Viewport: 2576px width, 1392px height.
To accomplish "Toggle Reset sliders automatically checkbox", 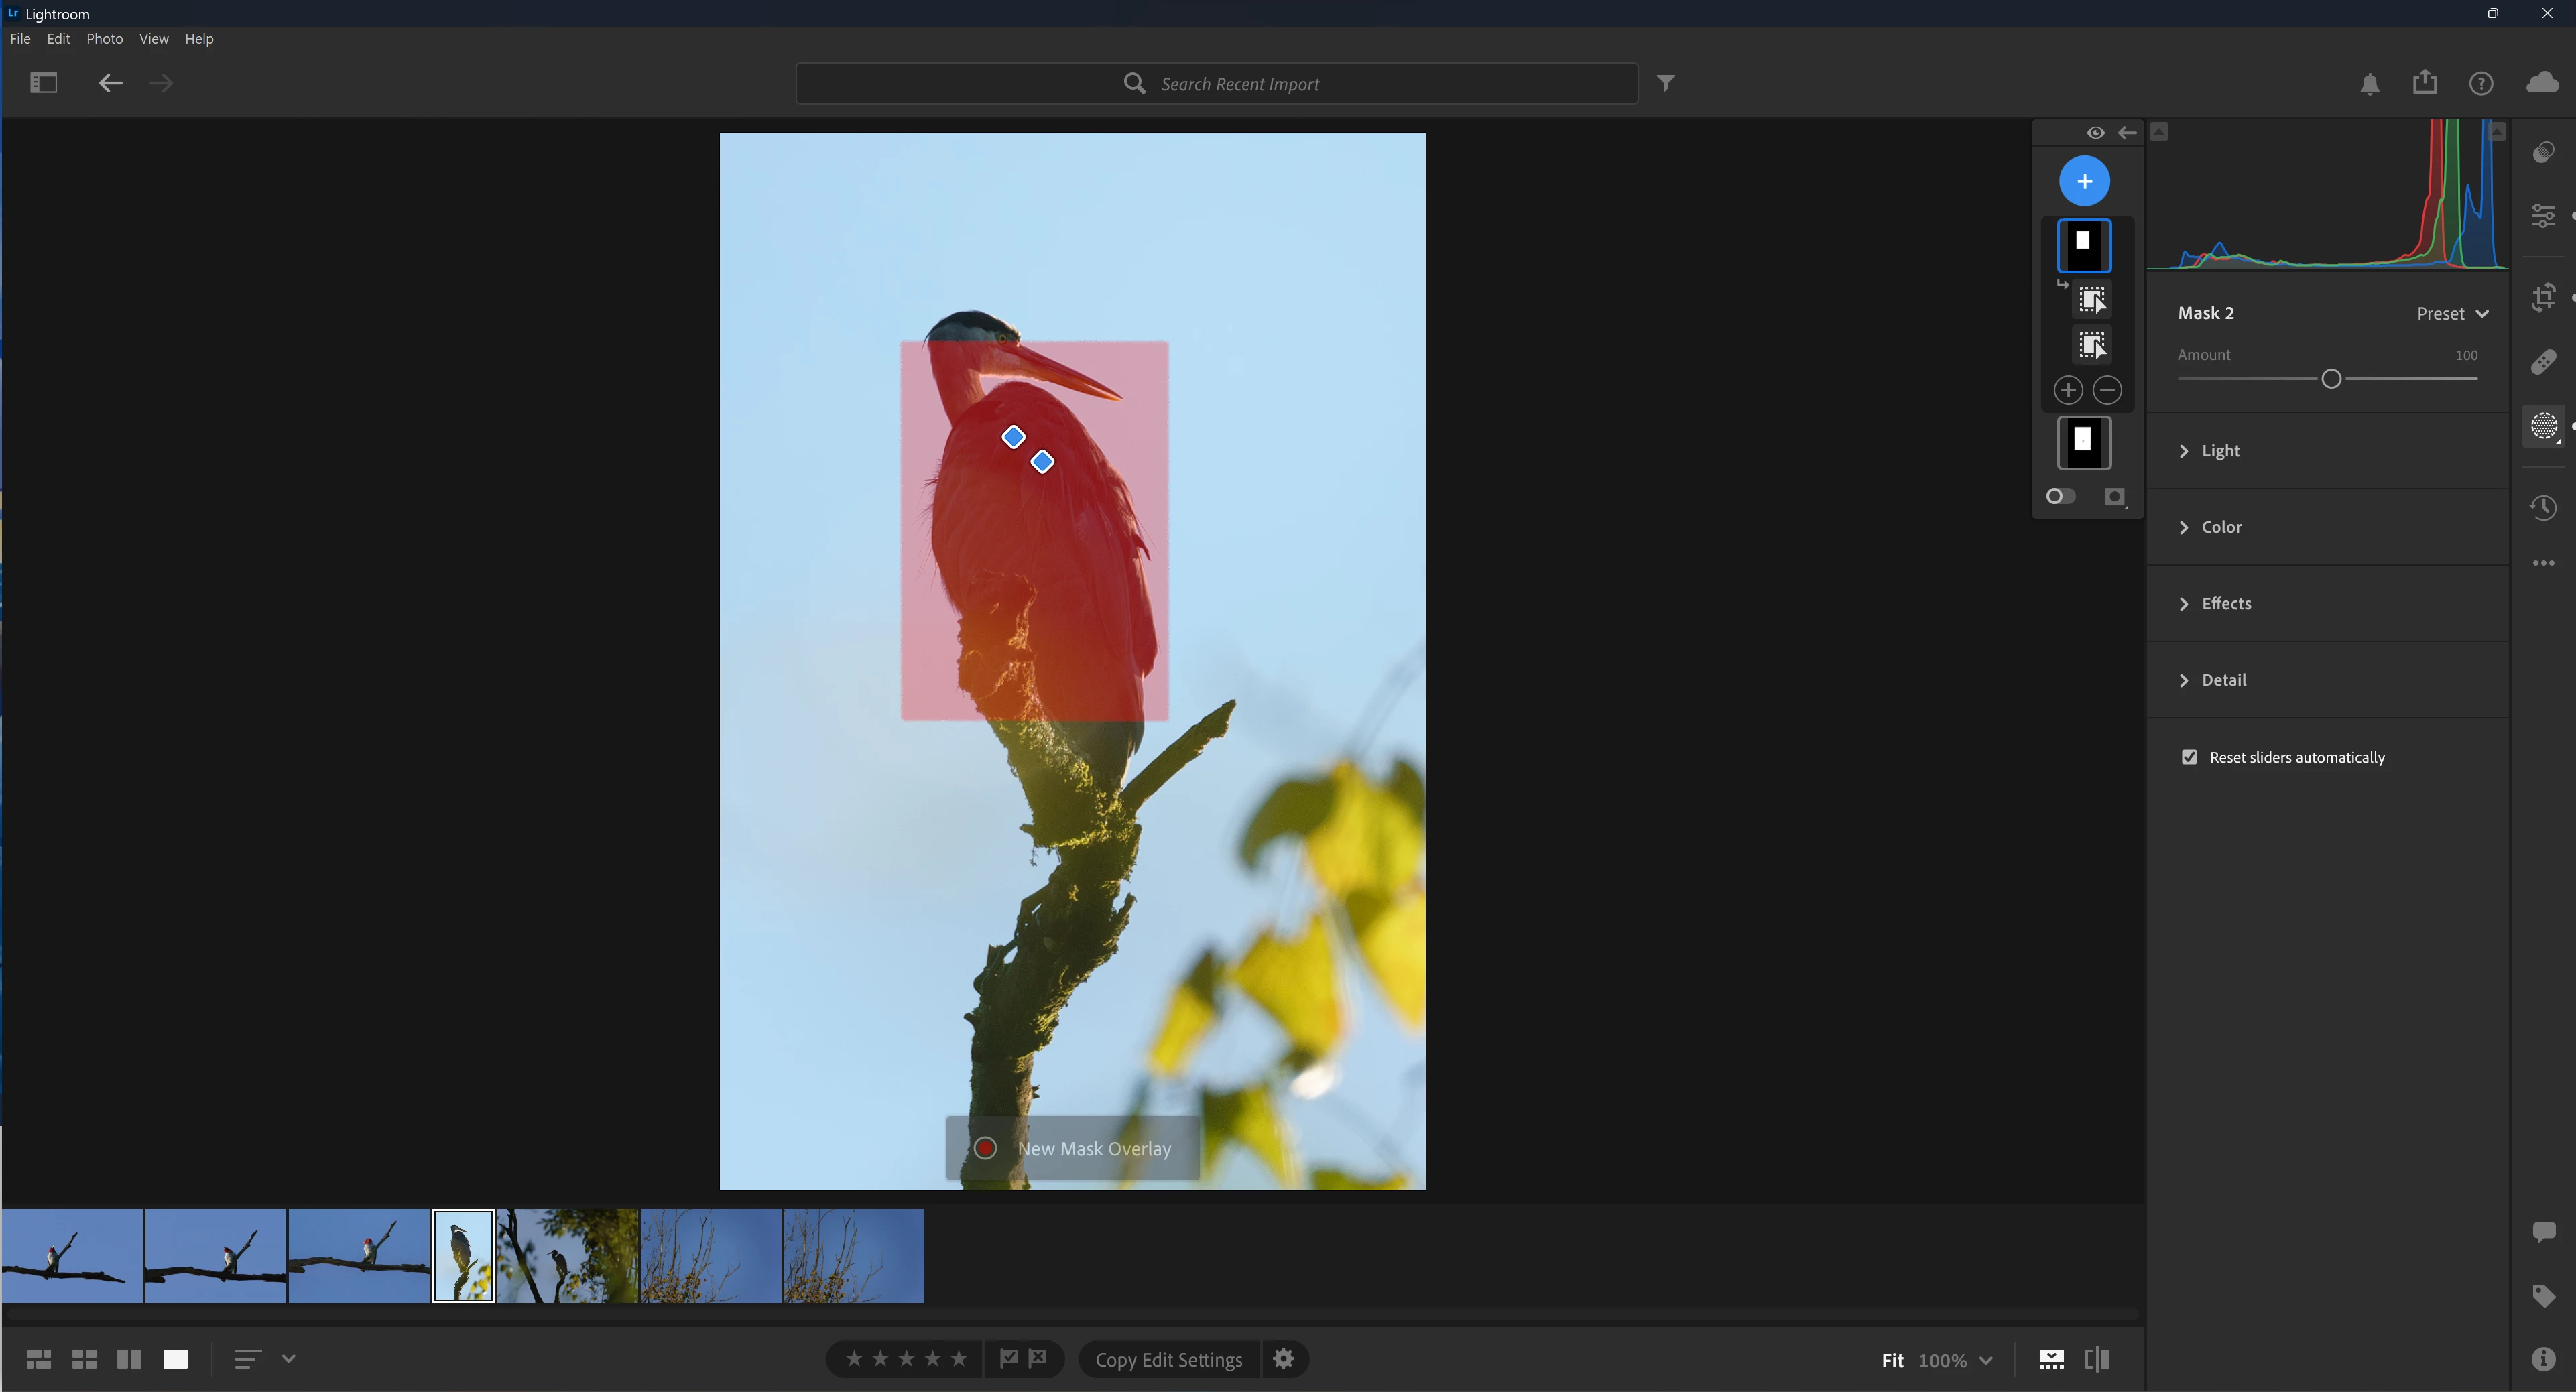I will (2190, 757).
